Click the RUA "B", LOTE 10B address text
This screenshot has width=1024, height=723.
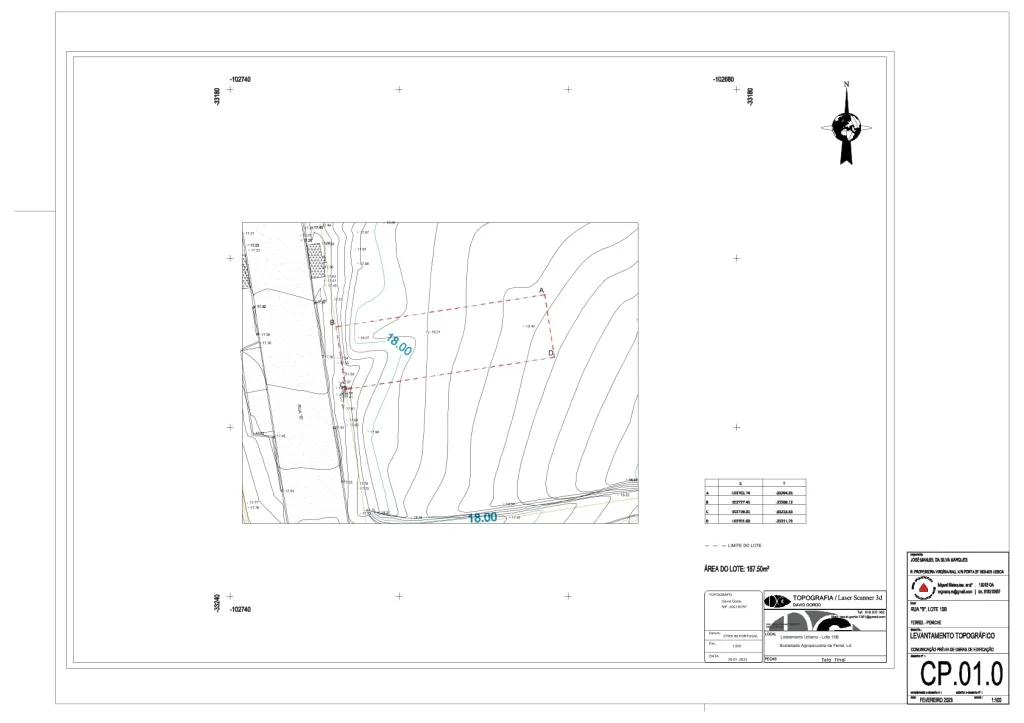click(928, 609)
